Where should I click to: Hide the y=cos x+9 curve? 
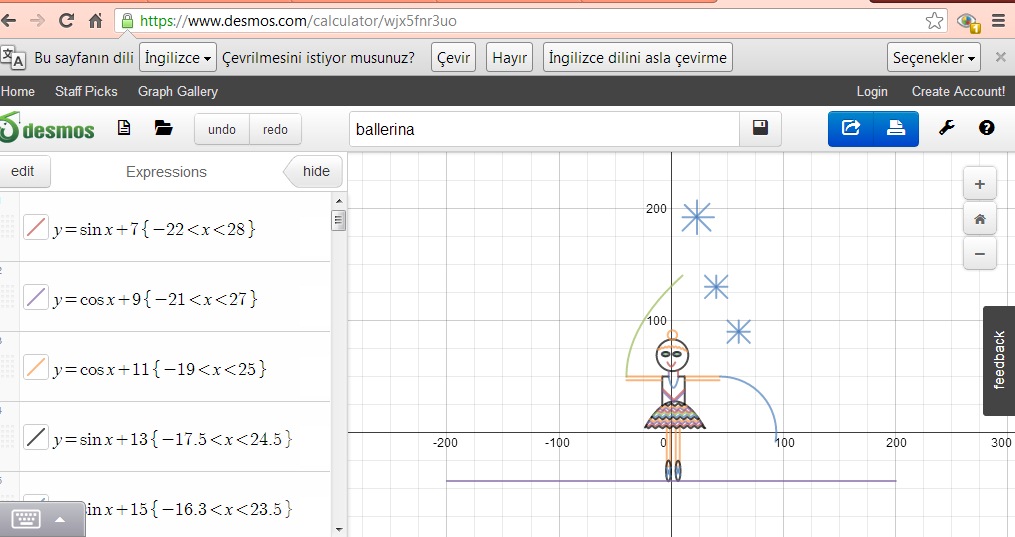(36, 297)
